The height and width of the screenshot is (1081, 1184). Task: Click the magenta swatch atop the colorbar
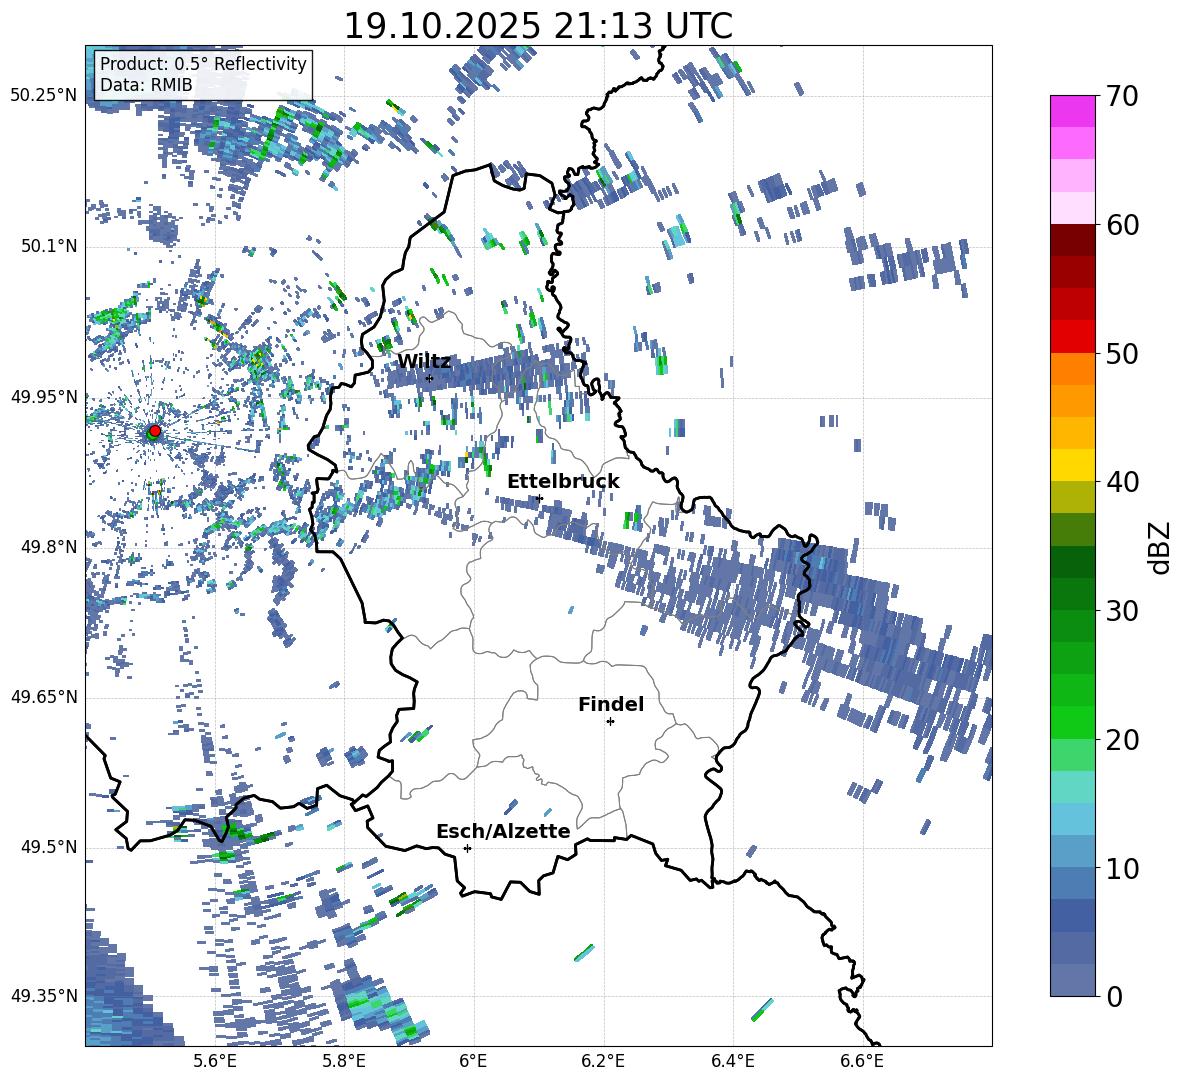tap(1072, 111)
